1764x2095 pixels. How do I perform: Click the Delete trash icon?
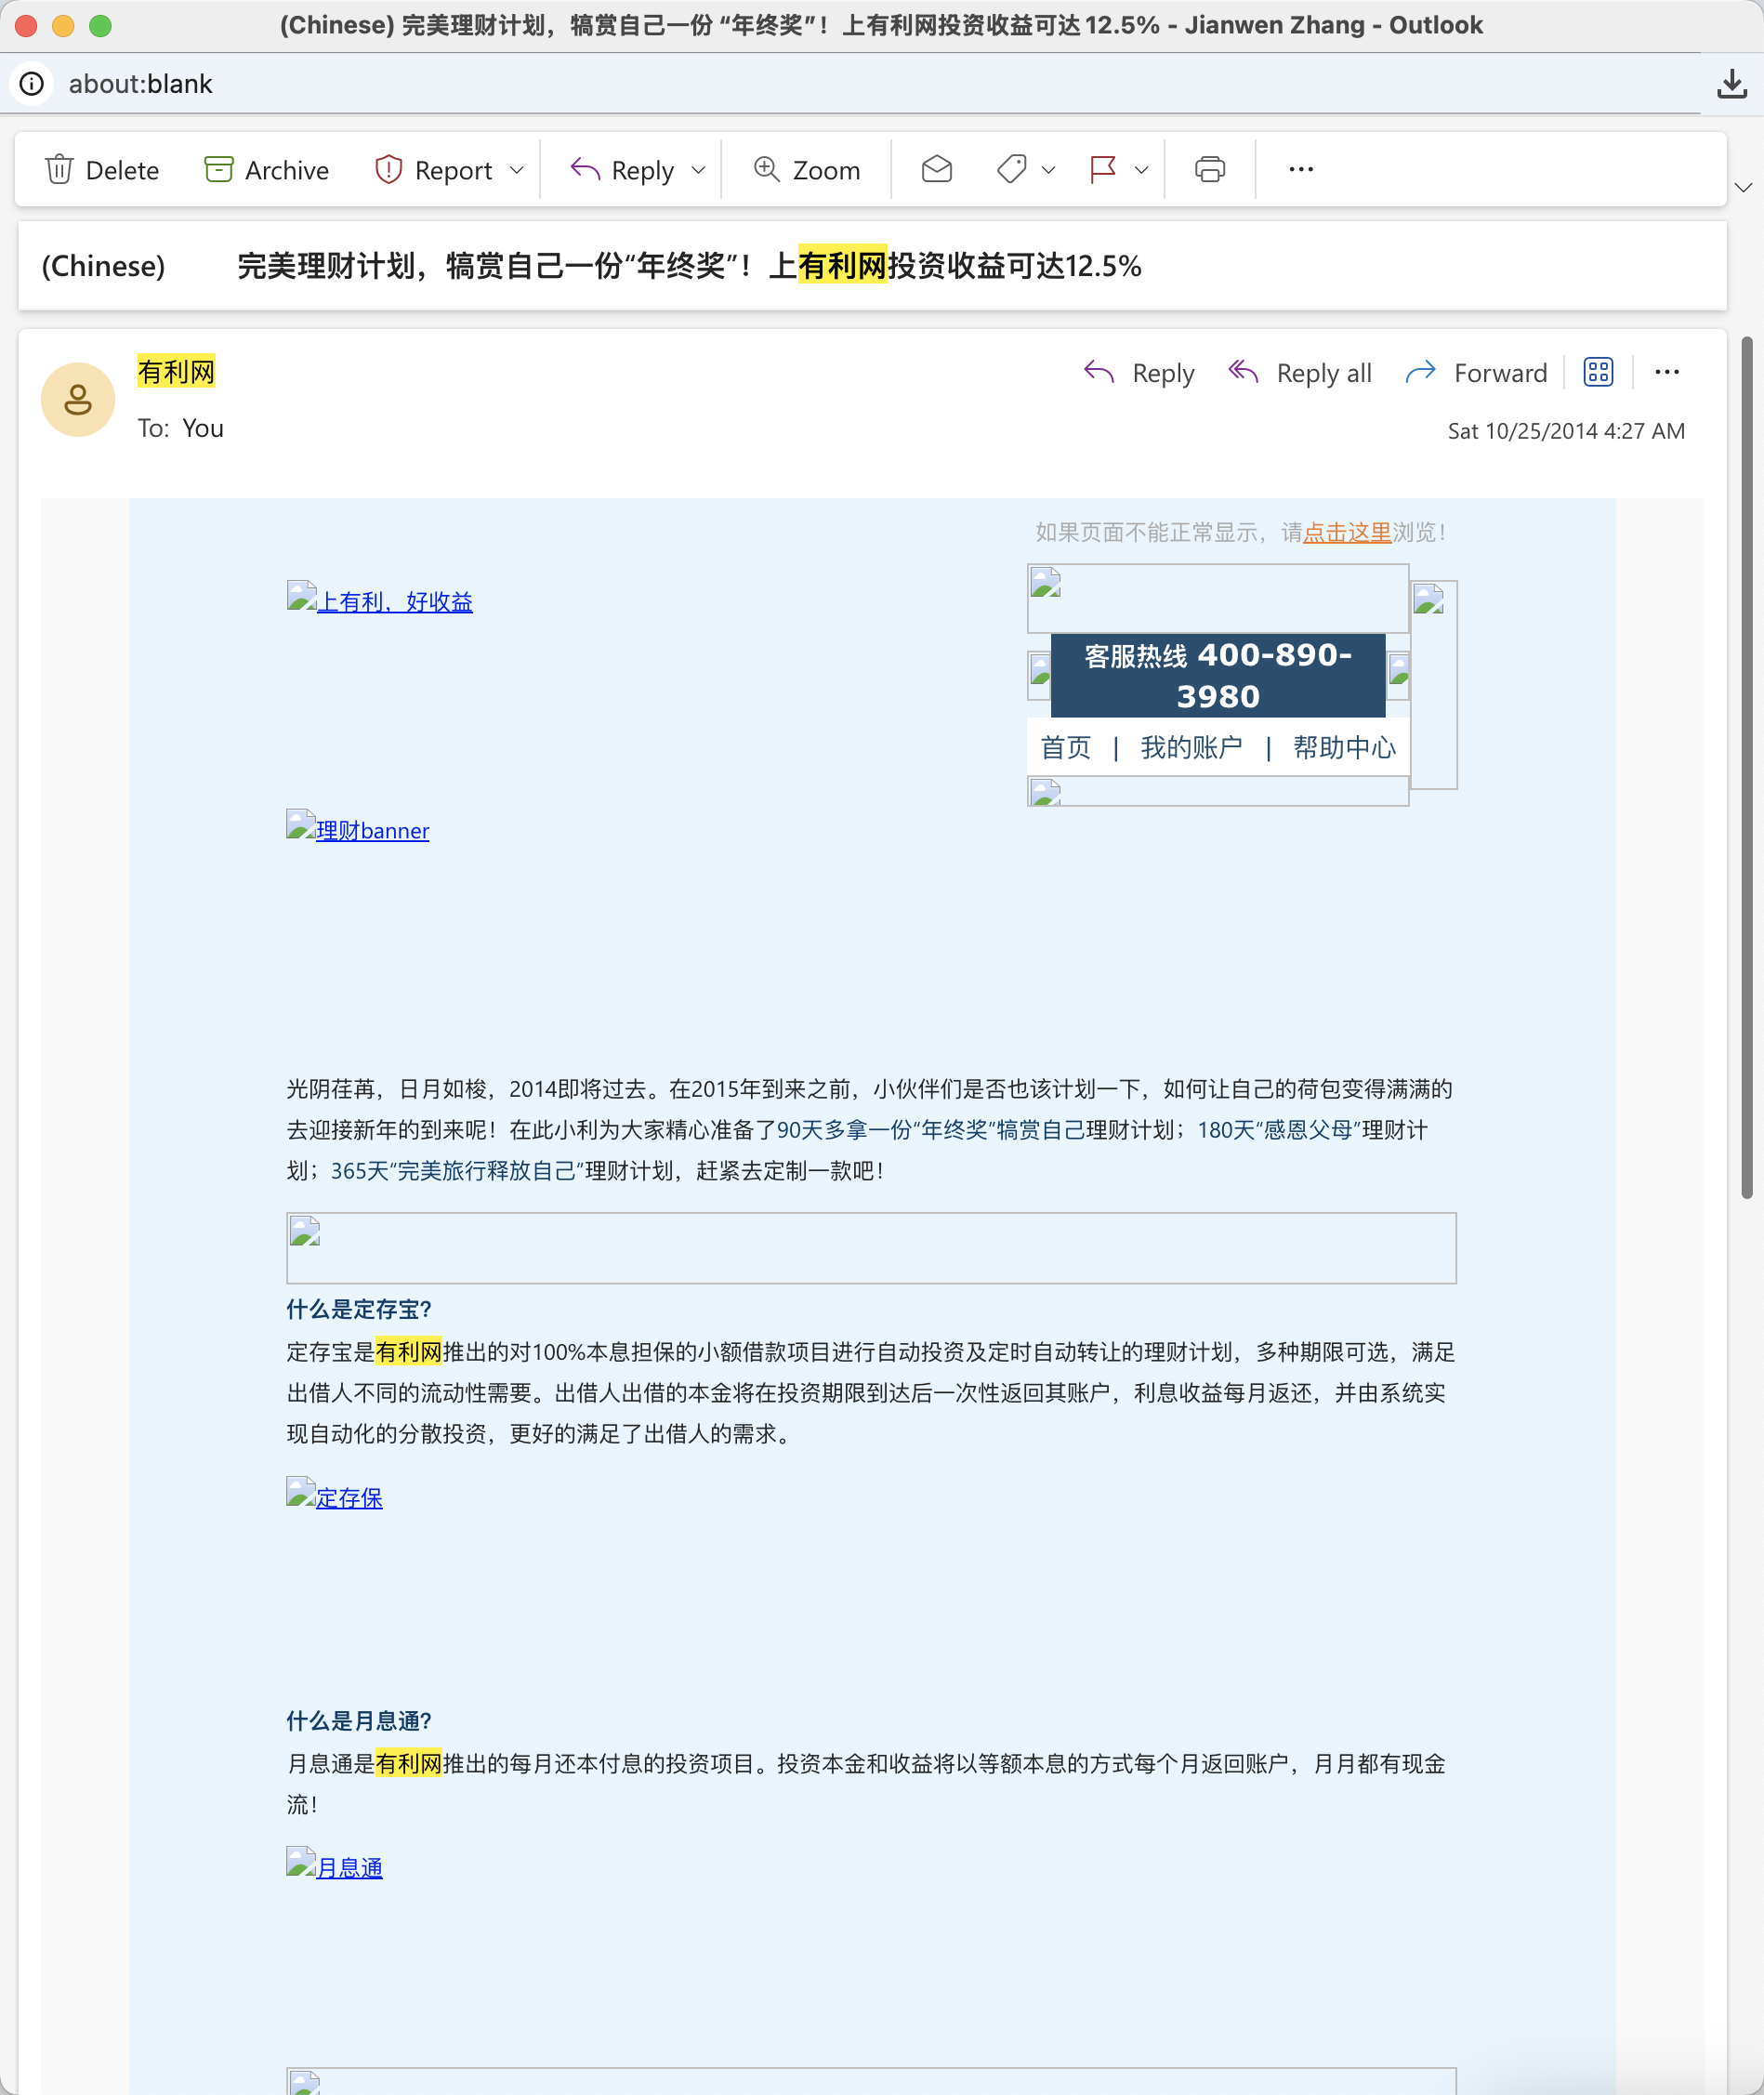(x=59, y=170)
